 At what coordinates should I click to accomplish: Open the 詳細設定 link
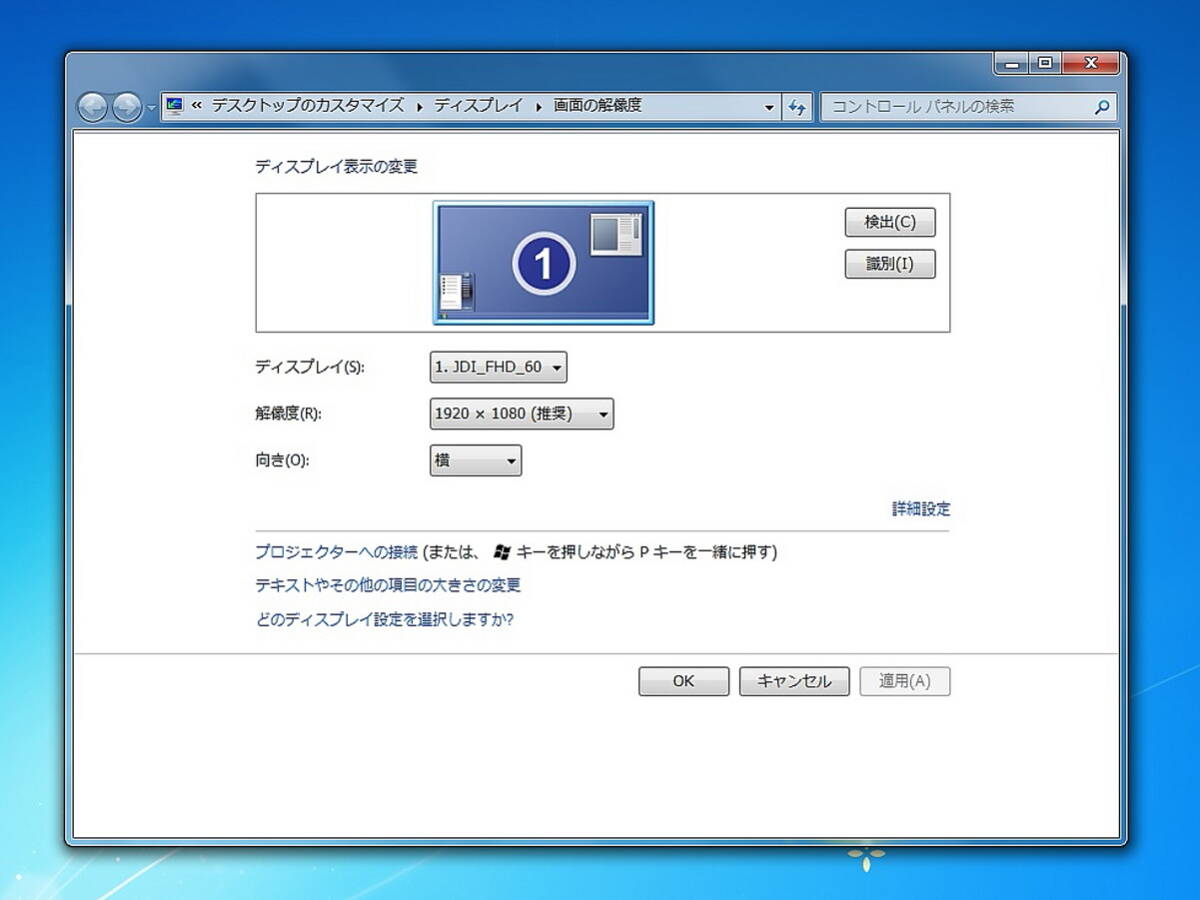[x=921, y=509]
